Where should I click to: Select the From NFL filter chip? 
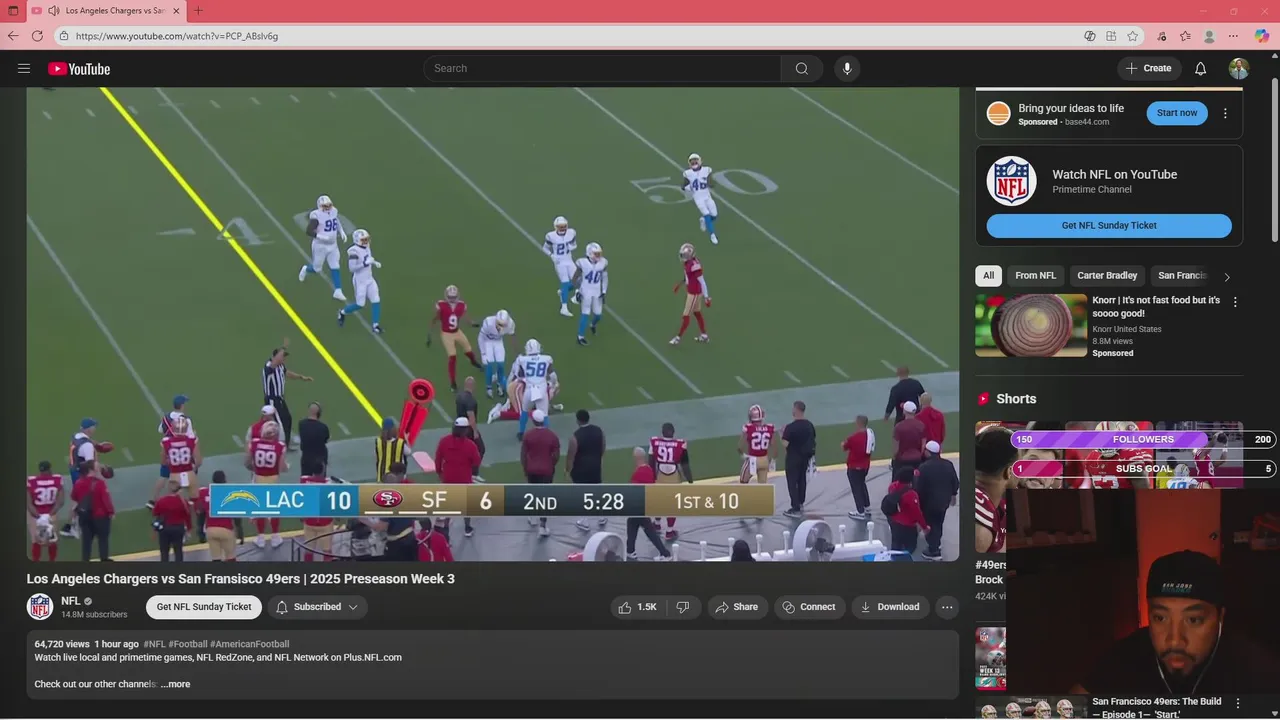[x=1035, y=276]
